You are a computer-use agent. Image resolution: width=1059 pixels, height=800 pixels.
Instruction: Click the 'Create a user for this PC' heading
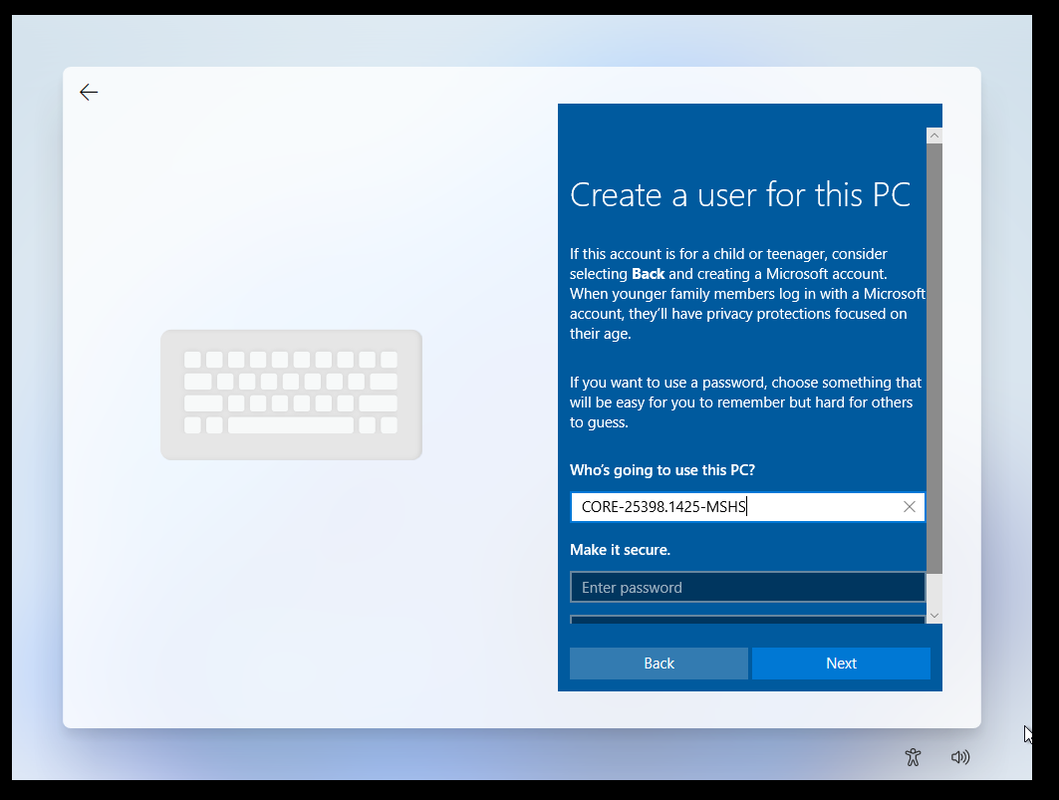pos(740,195)
